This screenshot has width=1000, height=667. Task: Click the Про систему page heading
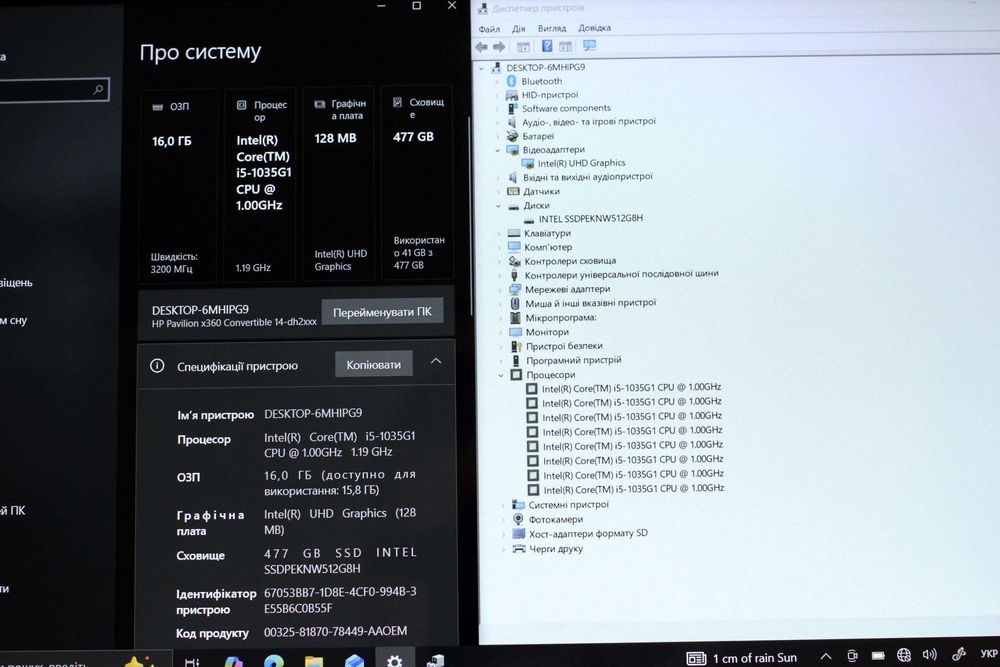pyautogui.click(x=200, y=52)
